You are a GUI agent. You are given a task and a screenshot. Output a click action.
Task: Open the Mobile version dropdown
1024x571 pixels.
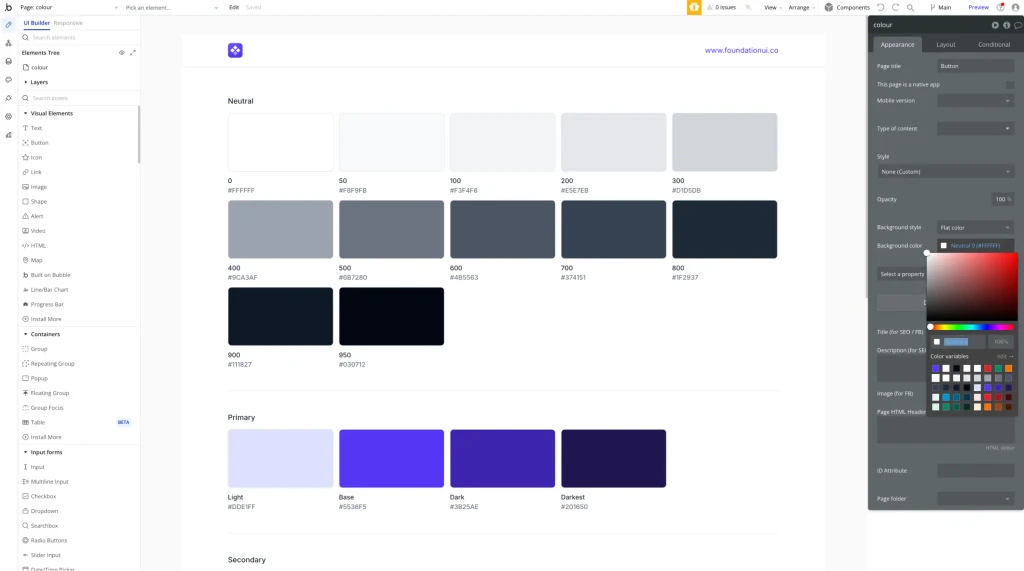click(975, 101)
